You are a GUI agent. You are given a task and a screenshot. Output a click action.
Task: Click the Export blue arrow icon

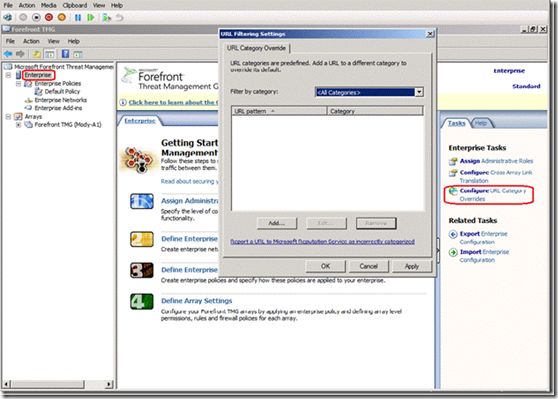tap(453, 234)
